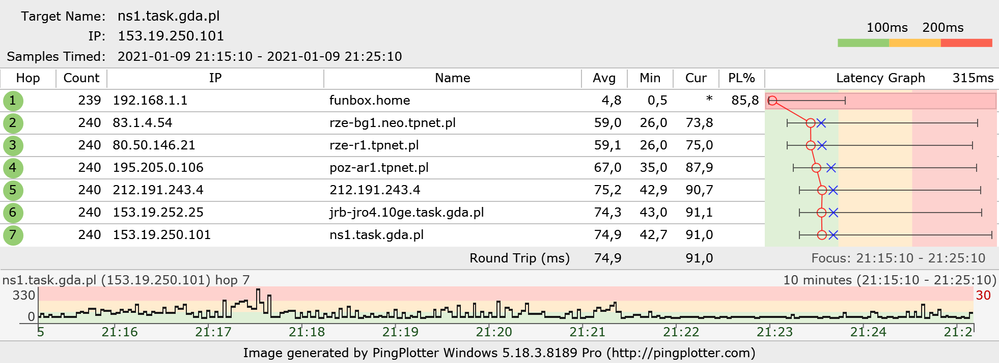The image size is (999, 363).
Task: Click the orange 200ms legend color bar
Action: coord(914,43)
